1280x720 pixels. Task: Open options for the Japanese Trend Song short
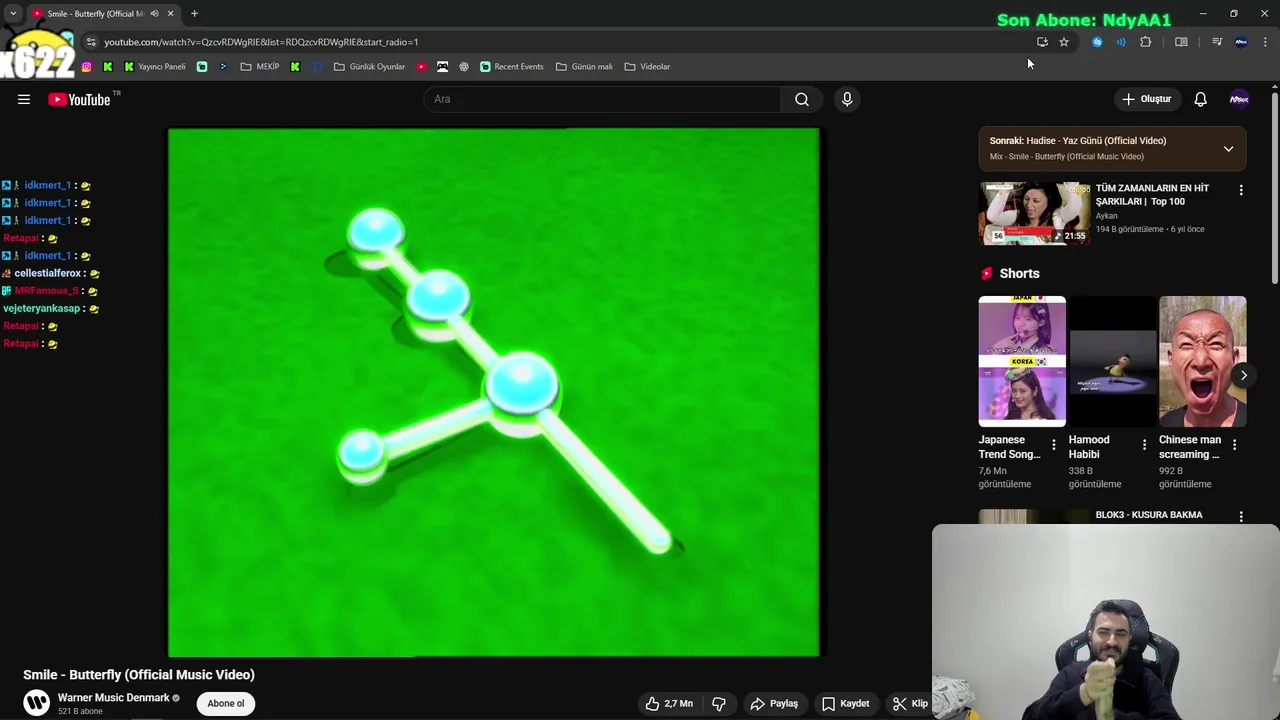[x=1053, y=445]
